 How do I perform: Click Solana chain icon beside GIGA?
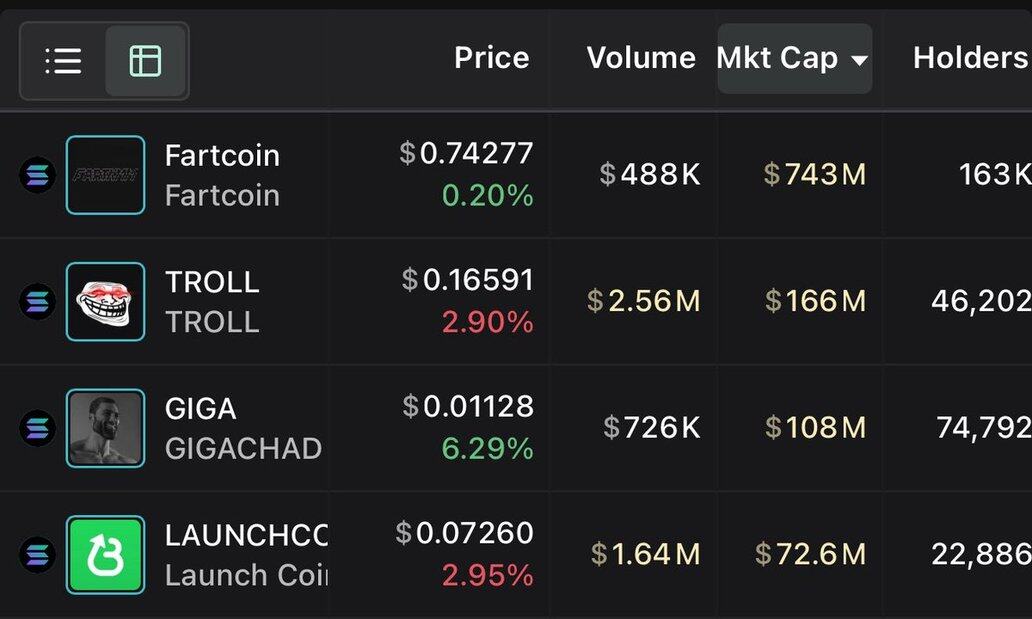[38, 427]
